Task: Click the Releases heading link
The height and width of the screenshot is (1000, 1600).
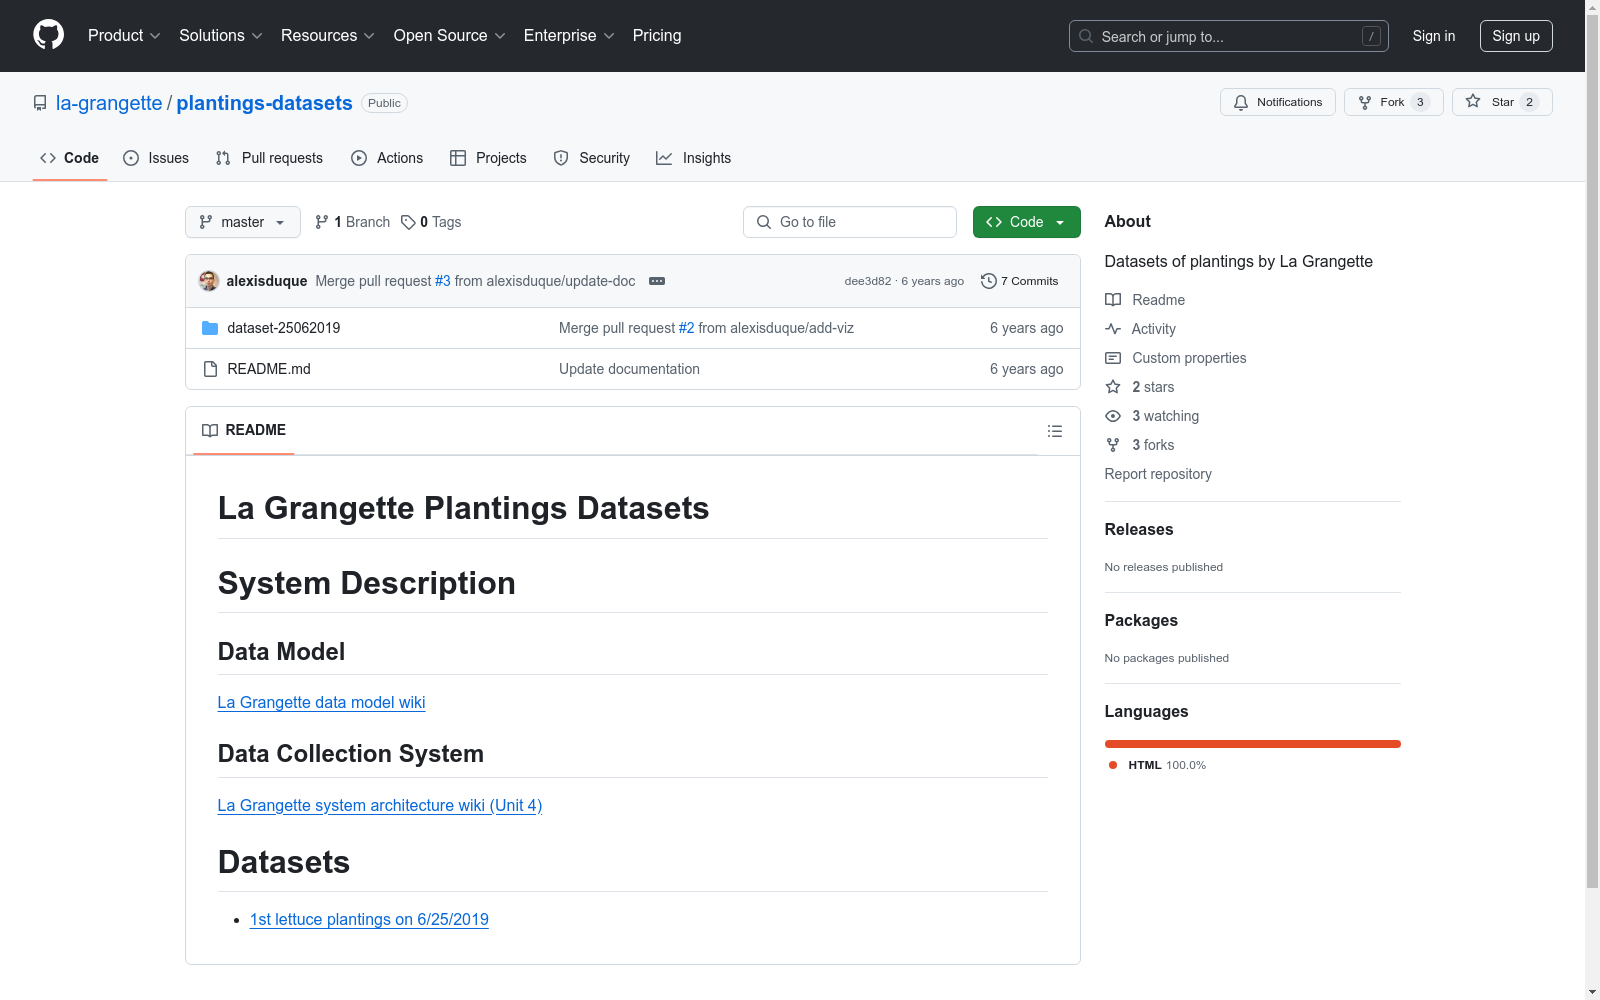Action: (1139, 529)
